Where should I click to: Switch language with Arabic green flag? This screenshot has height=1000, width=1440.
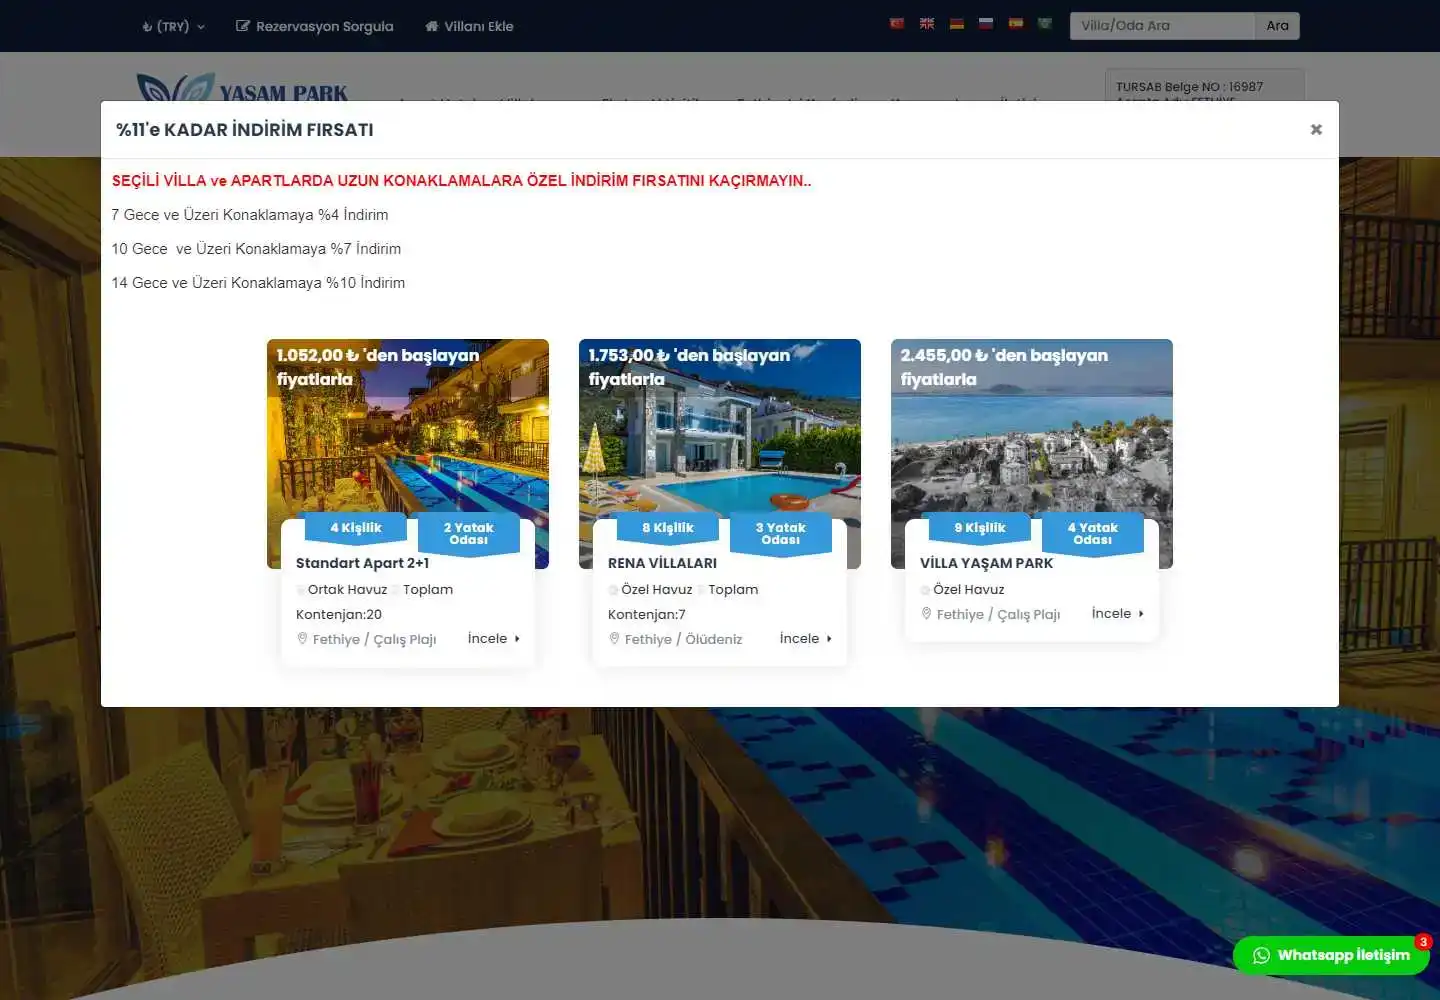click(x=1045, y=23)
